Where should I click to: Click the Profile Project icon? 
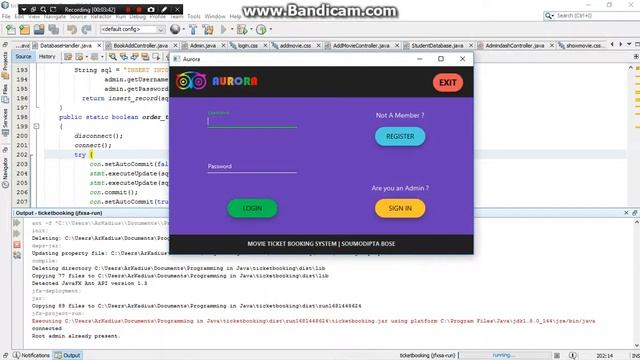point(261,29)
